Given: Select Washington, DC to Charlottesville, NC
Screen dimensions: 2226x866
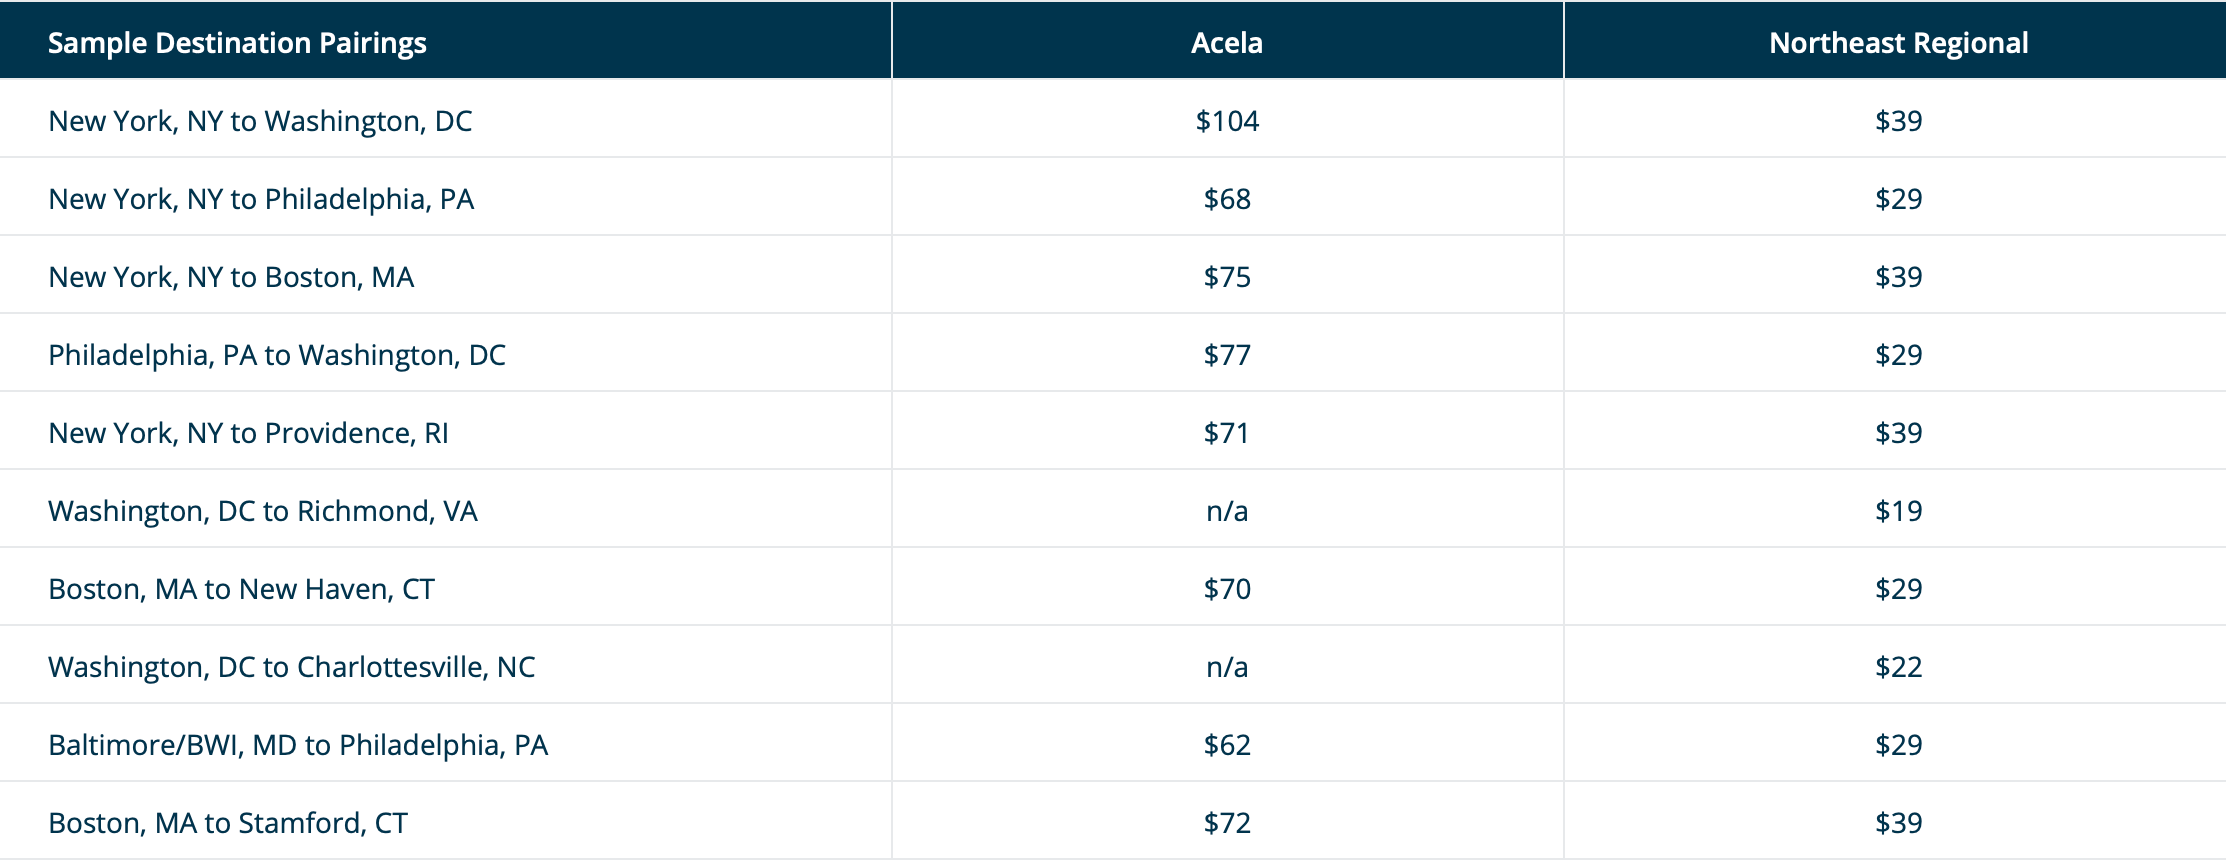Looking at the screenshot, I should 292,667.
